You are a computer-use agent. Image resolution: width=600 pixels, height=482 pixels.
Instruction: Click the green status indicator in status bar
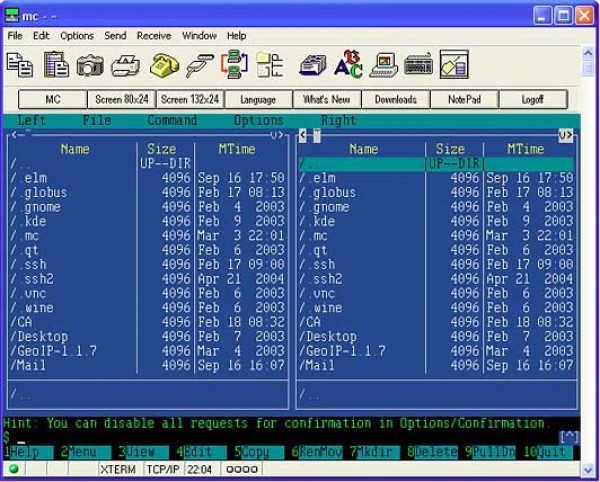pos(13,469)
